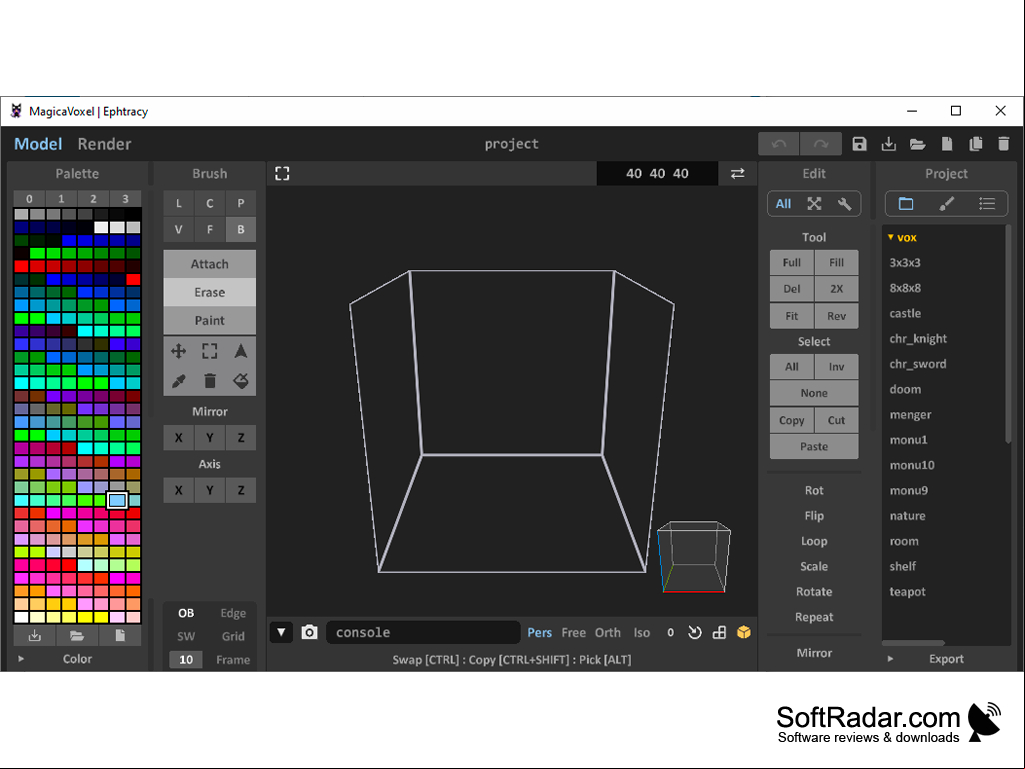1025x769 pixels.
Task: Expand the Flip section in Edit panel
Action: click(x=814, y=515)
